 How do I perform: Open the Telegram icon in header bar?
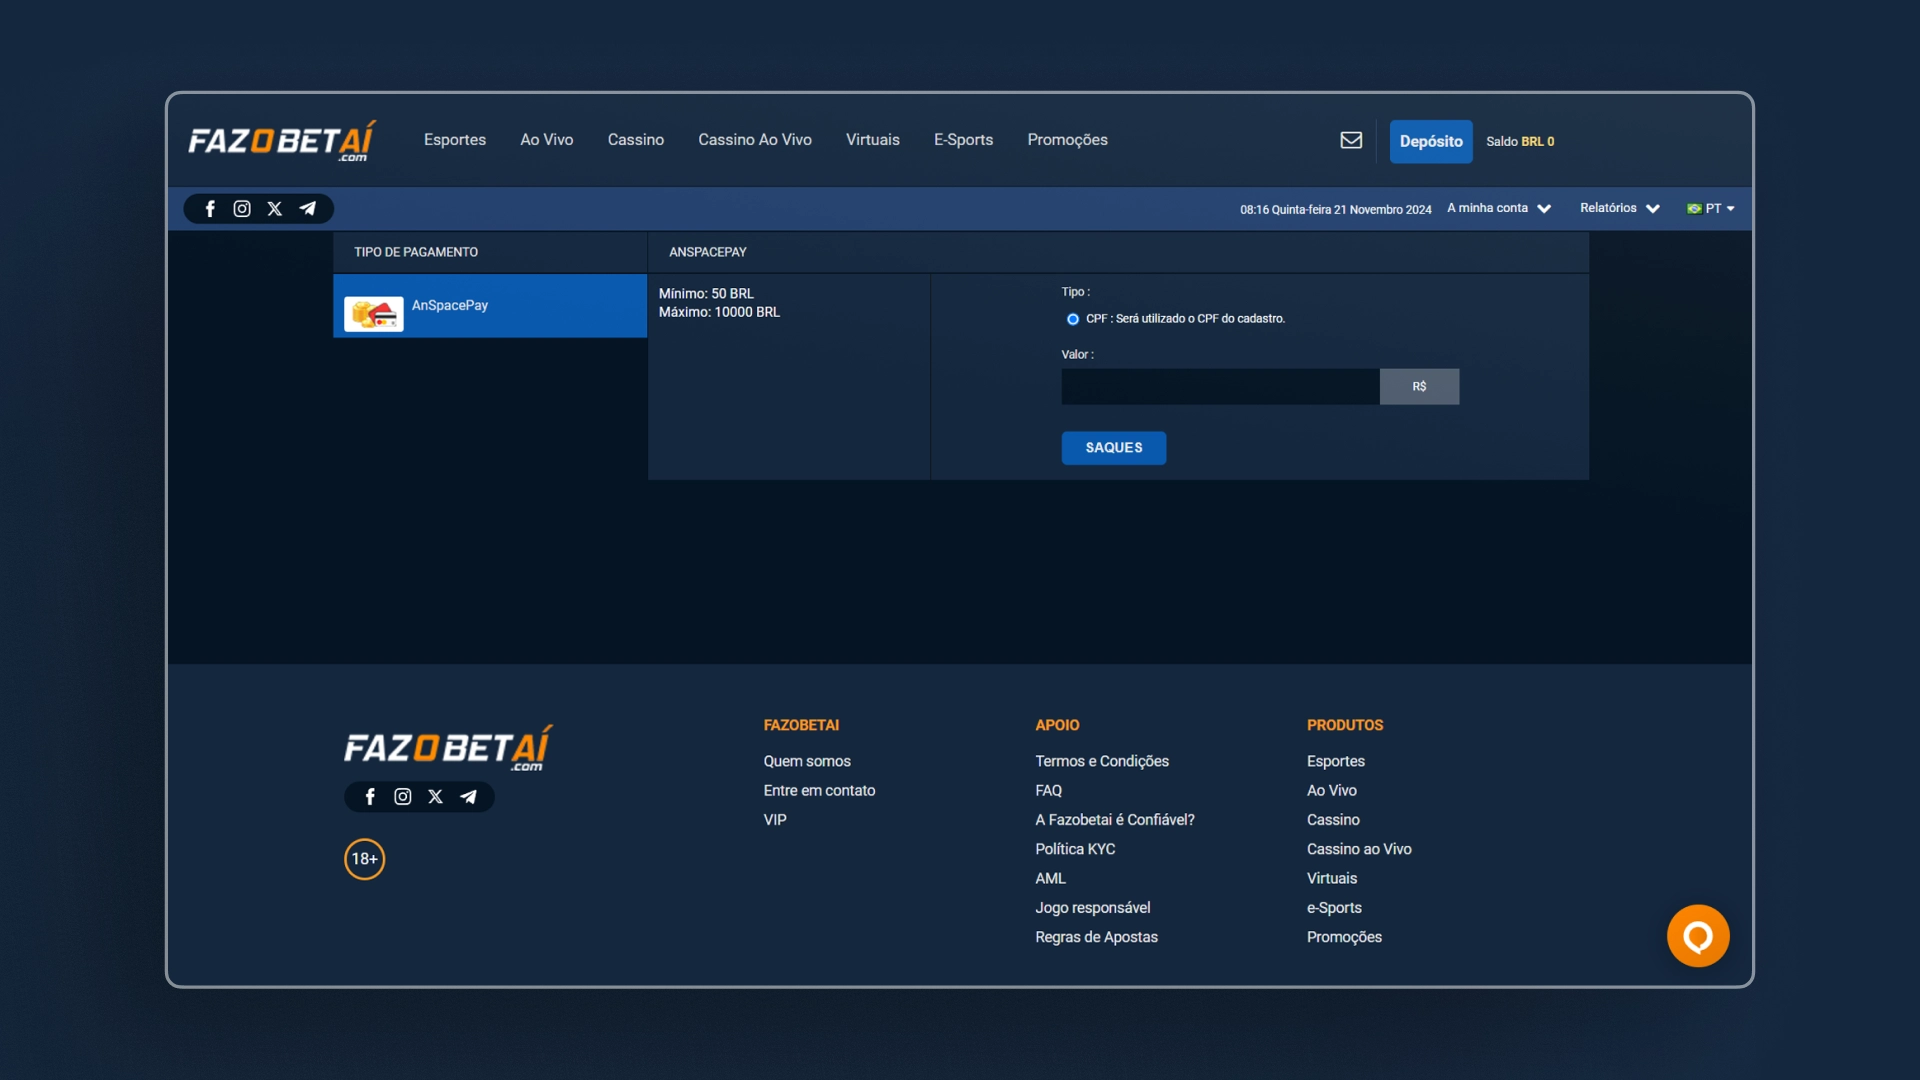click(x=308, y=208)
